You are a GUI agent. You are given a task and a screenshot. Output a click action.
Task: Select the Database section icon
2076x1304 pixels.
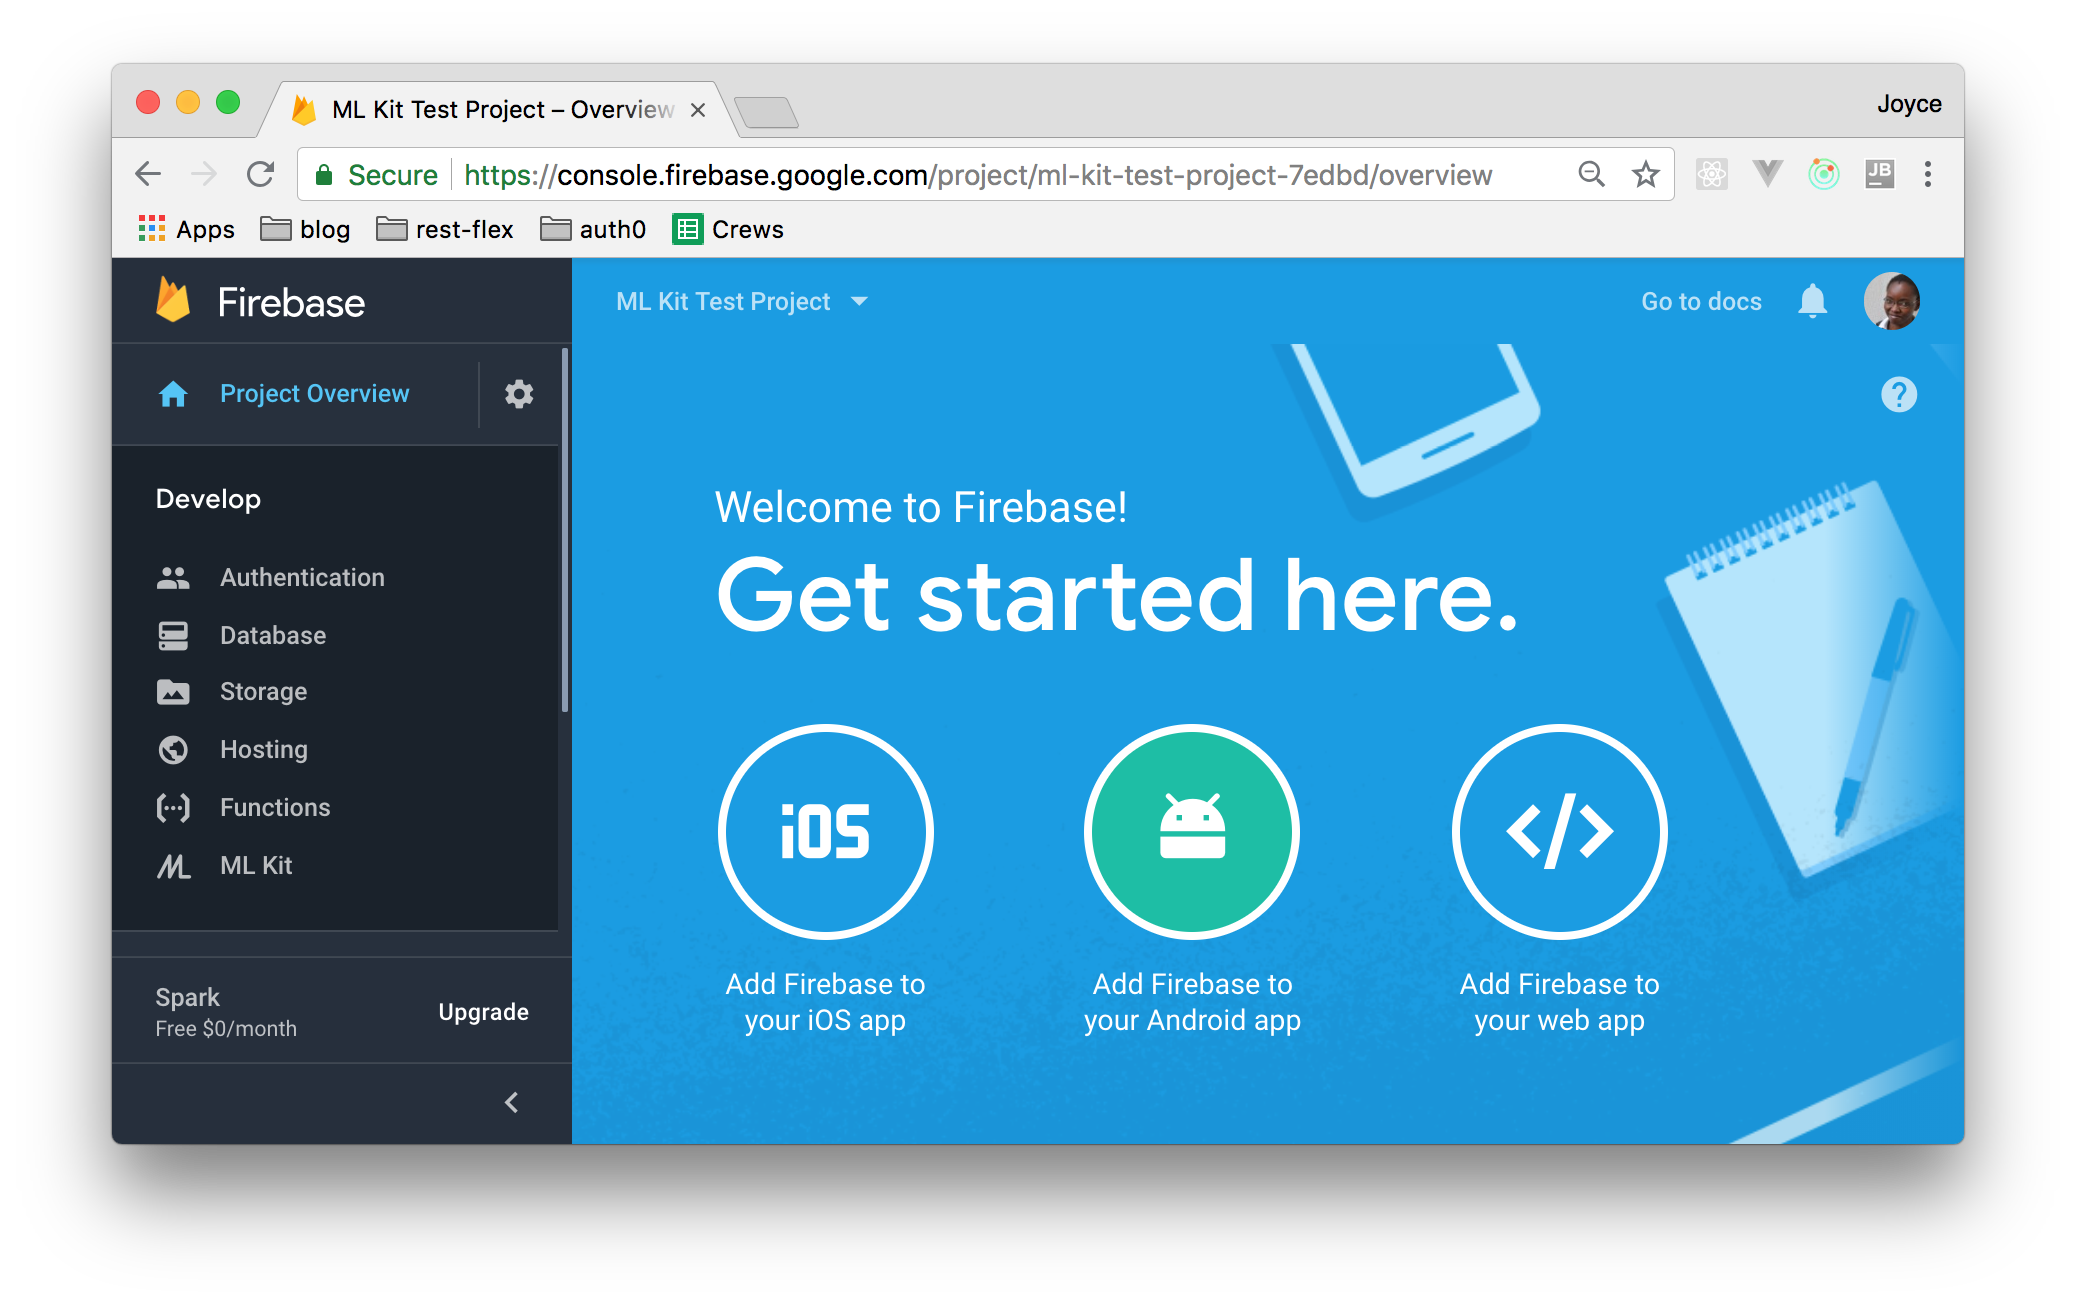(x=171, y=632)
